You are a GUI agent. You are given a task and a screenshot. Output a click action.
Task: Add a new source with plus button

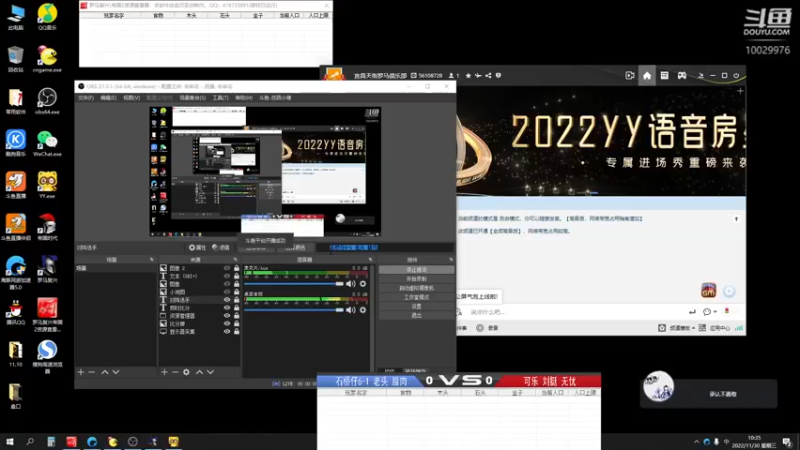164,372
